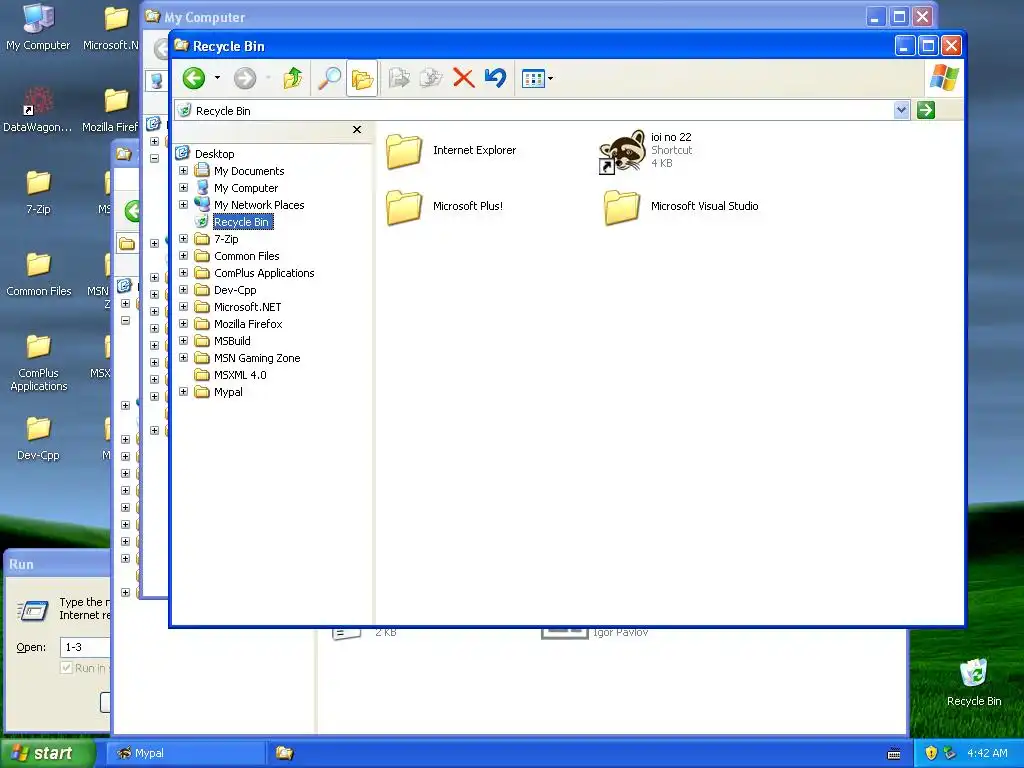This screenshot has height=768, width=1024.
Task: Select MSBuild folder in the tree
Action: 232,341
